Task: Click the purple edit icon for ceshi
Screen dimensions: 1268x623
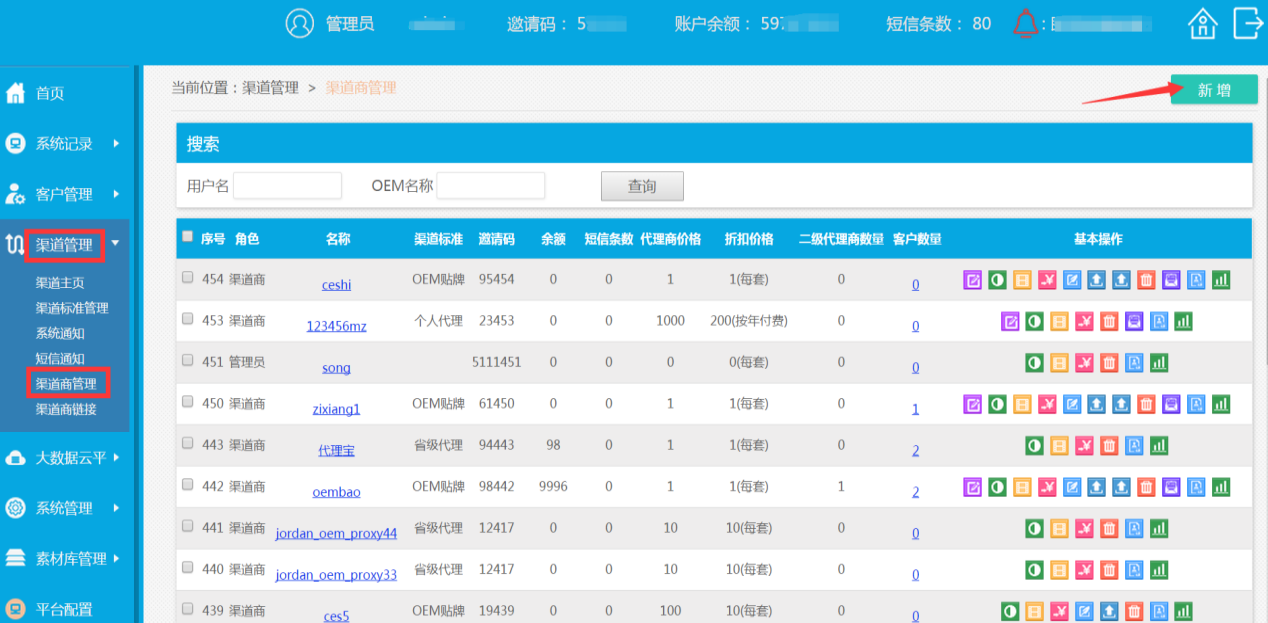Action: (972, 280)
